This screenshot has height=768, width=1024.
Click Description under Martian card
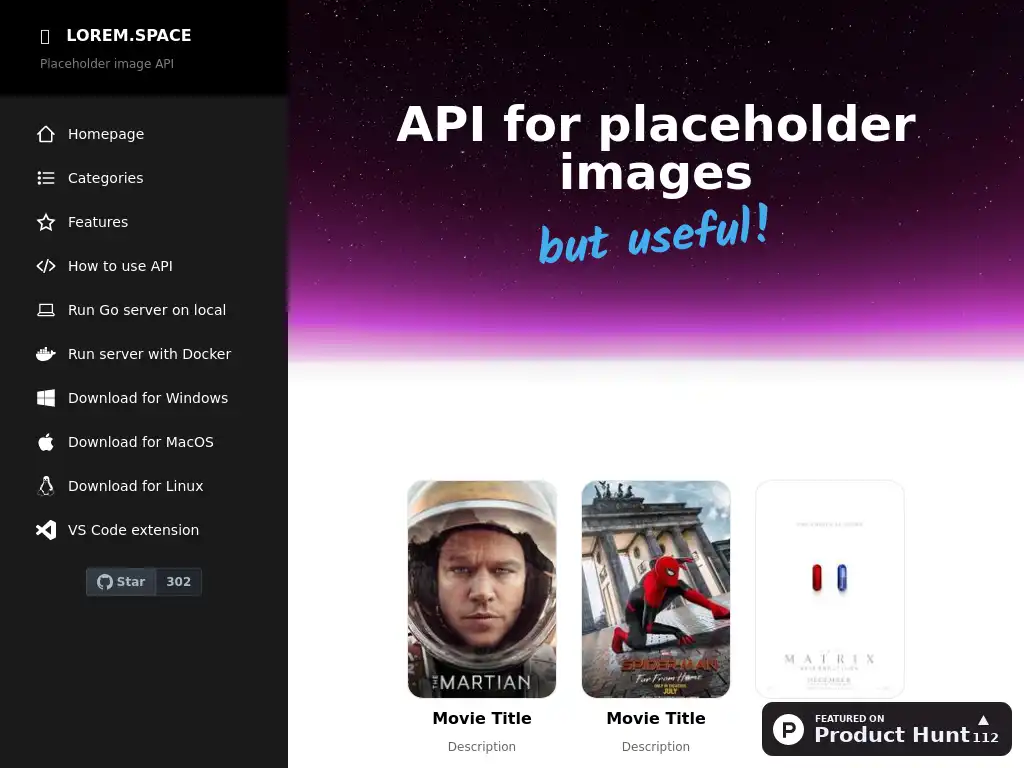coord(482,746)
